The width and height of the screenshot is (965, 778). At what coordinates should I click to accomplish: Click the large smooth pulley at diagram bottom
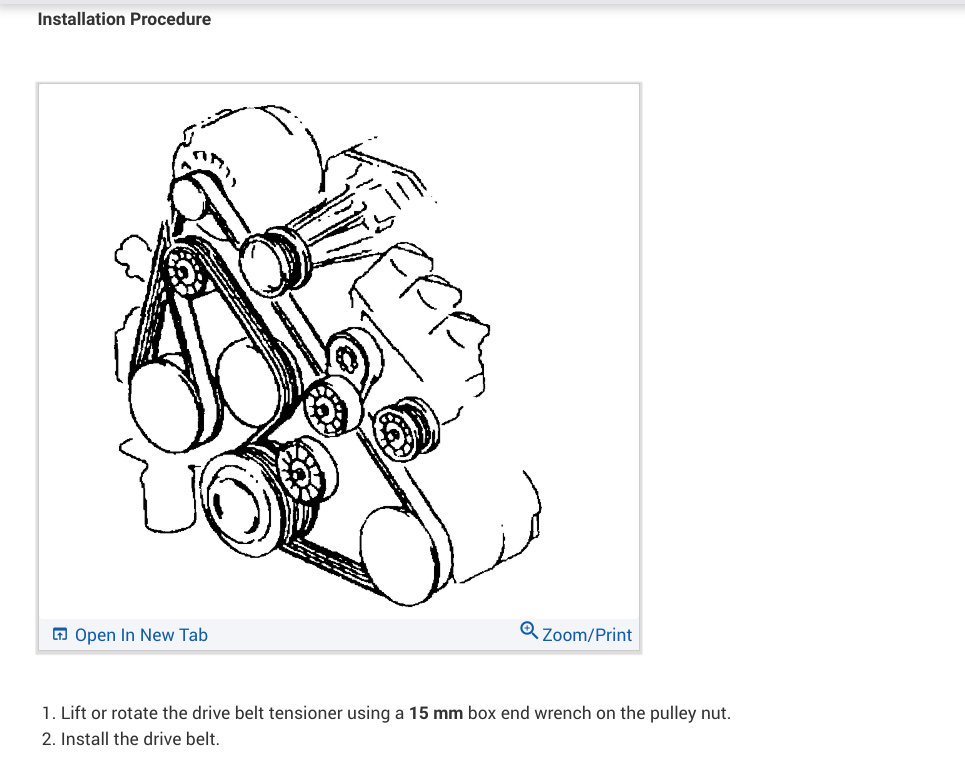click(400, 556)
